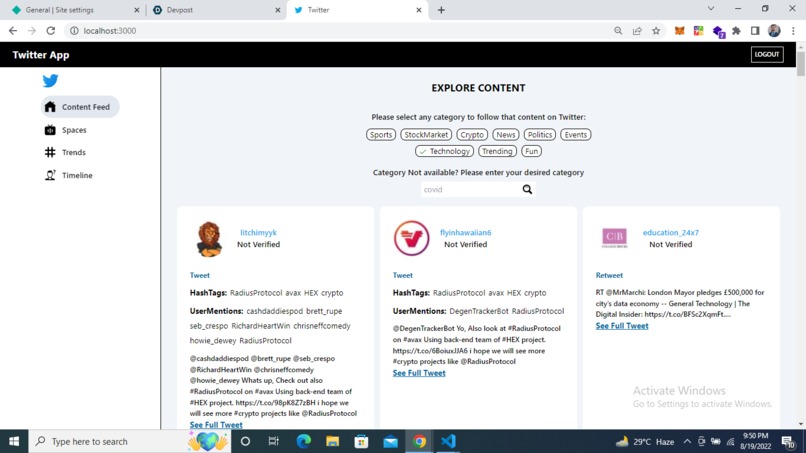Log out using the LOGOUT button
806x453 pixels.
coord(767,55)
